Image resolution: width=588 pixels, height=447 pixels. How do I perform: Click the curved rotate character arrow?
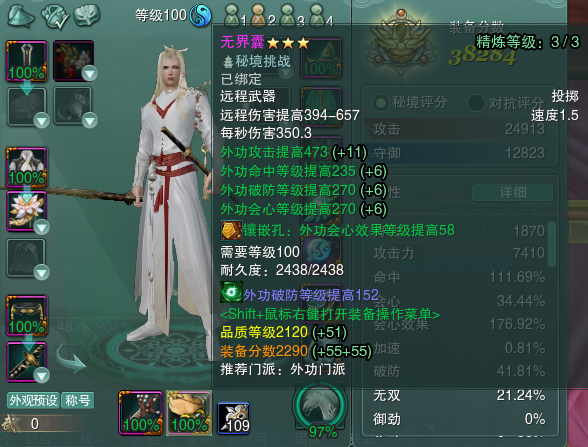(70, 358)
